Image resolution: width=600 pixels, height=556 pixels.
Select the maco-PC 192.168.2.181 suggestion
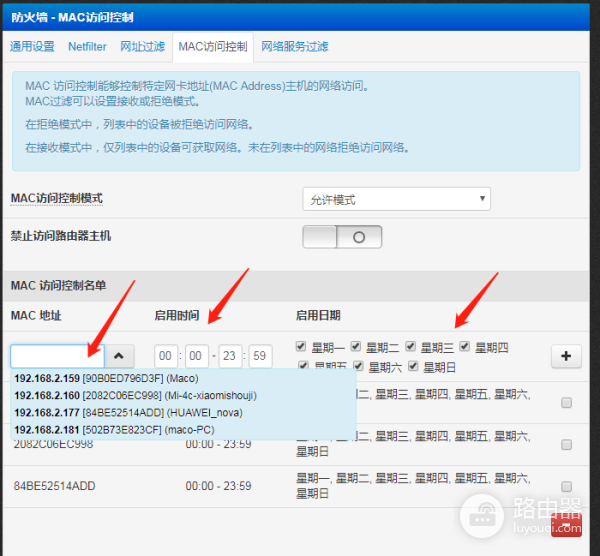(x=113, y=429)
